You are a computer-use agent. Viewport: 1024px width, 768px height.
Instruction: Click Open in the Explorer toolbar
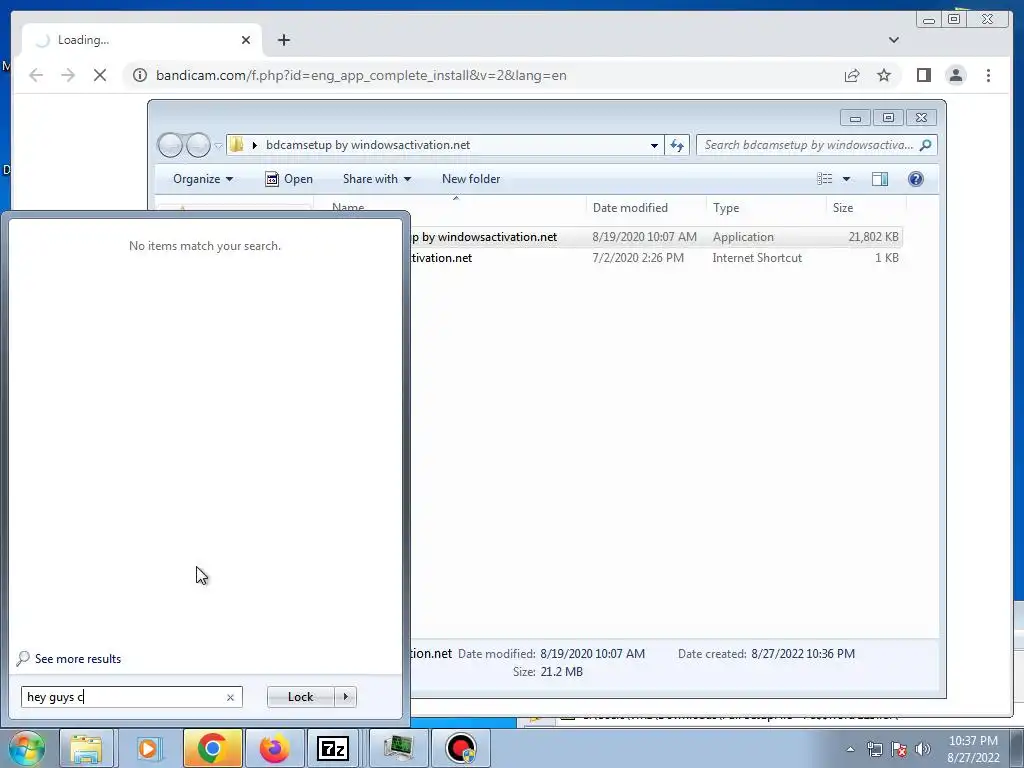[x=289, y=179]
